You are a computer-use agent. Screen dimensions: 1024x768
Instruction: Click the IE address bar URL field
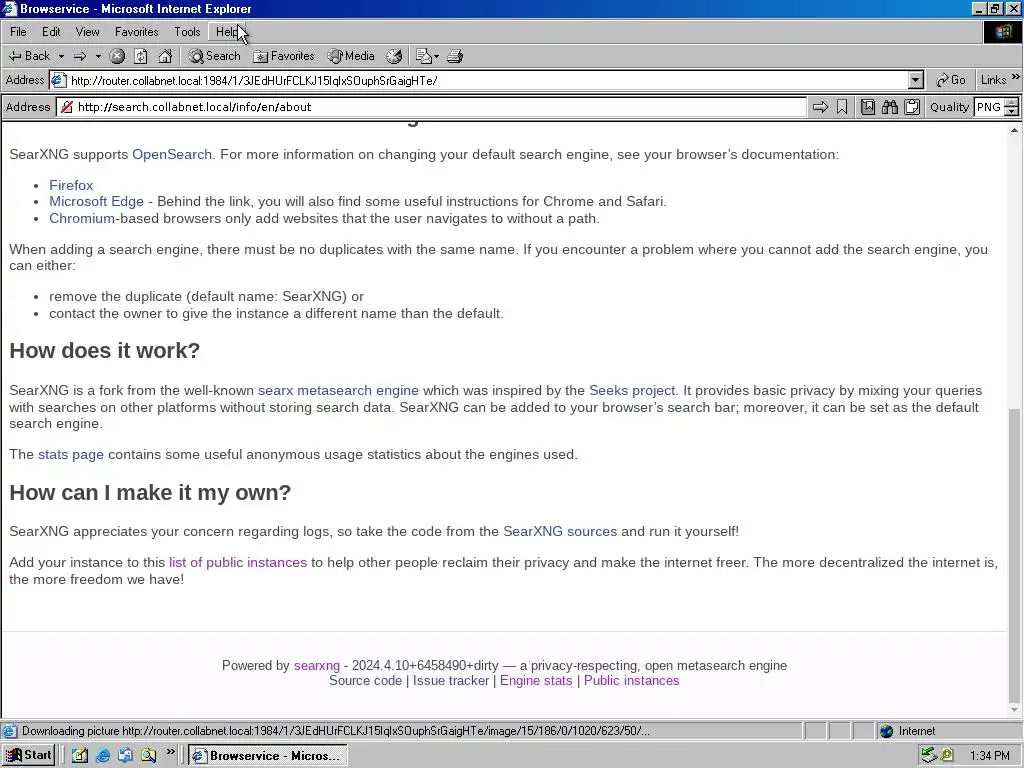tap(480, 80)
